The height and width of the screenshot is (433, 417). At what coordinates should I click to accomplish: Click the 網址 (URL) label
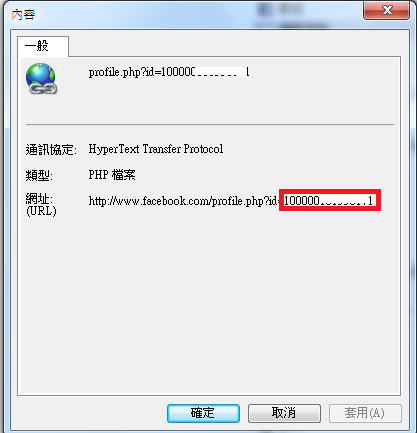(x=41, y=205)
